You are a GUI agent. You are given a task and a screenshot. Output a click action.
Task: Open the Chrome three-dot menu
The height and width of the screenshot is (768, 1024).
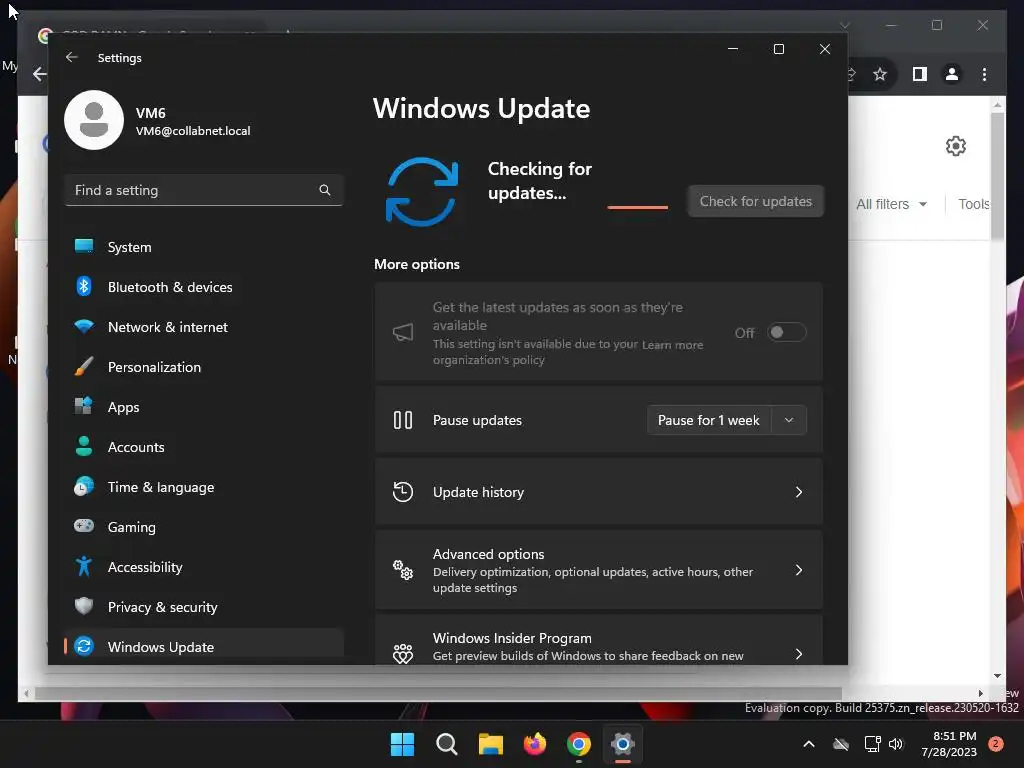984,74
